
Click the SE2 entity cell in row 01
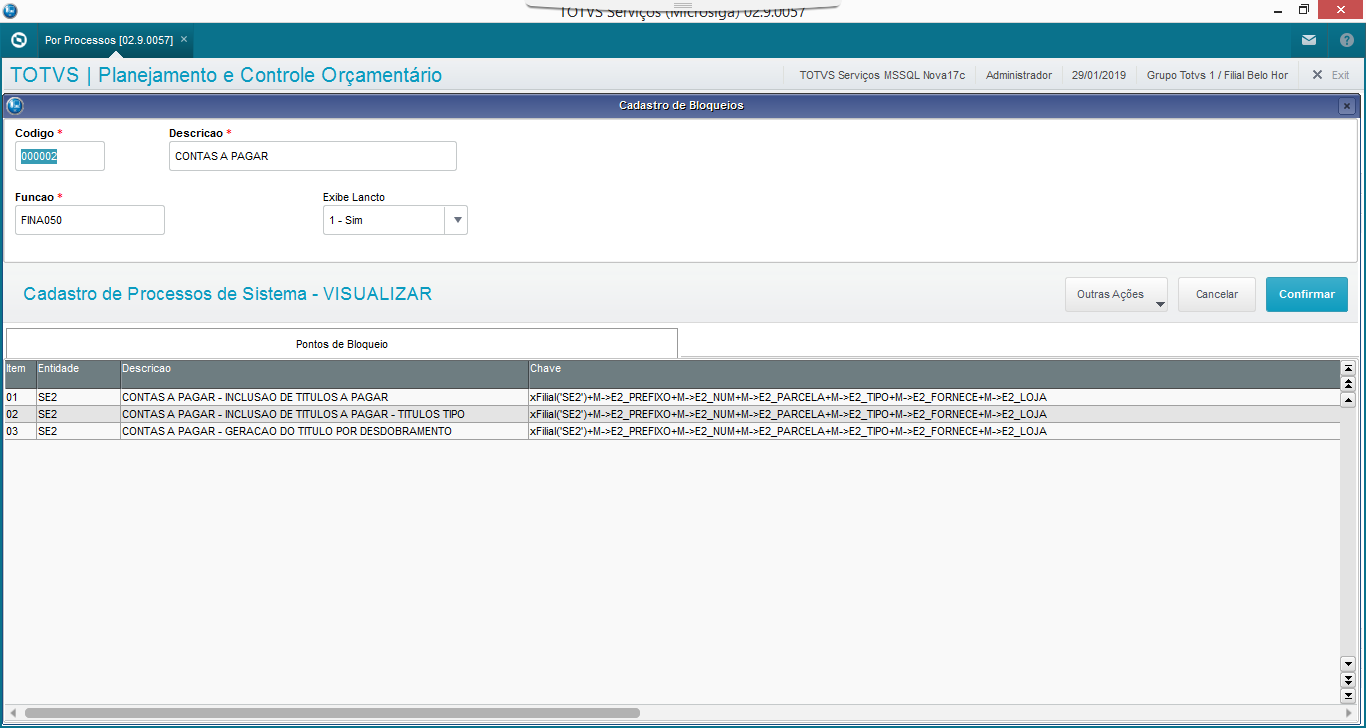[x=78, y=397]
